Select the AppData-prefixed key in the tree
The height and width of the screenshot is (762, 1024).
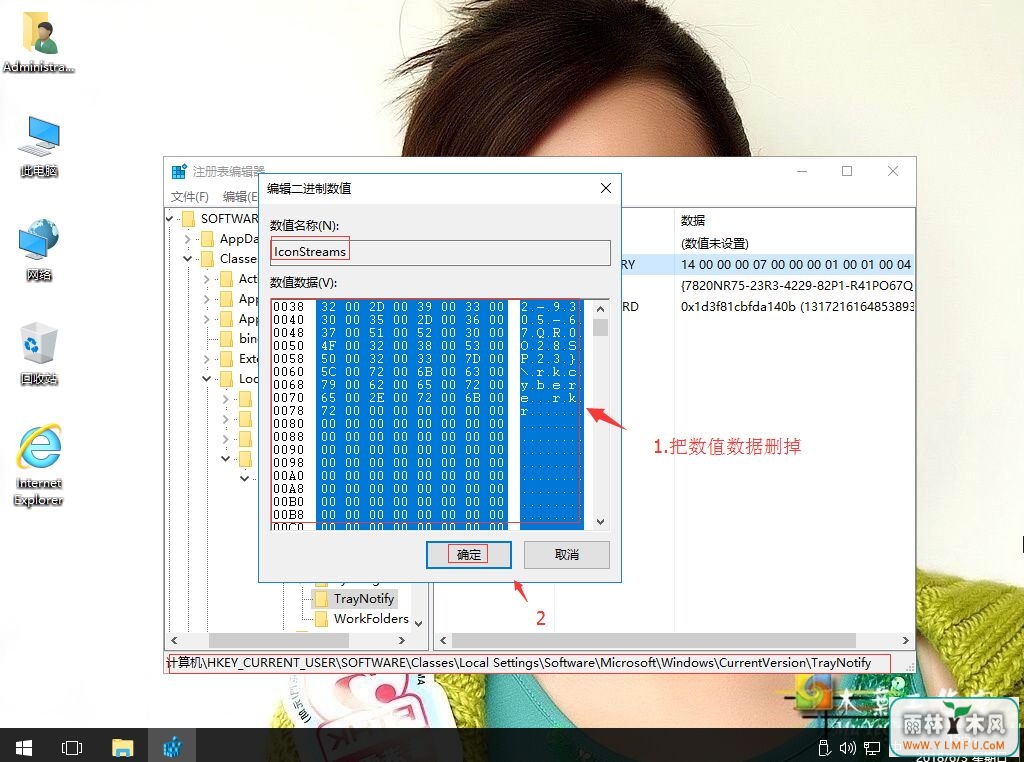click(238, 238)
